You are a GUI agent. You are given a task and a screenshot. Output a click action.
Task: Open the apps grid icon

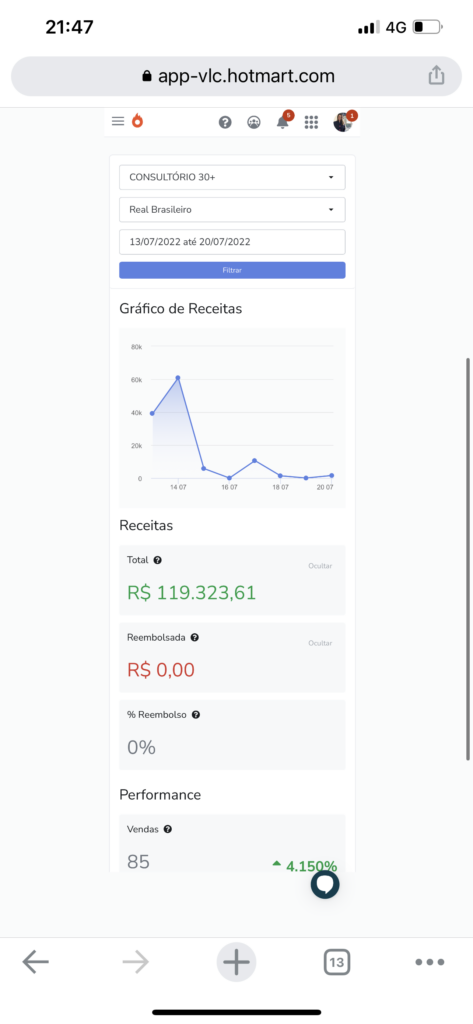(312, 122)
